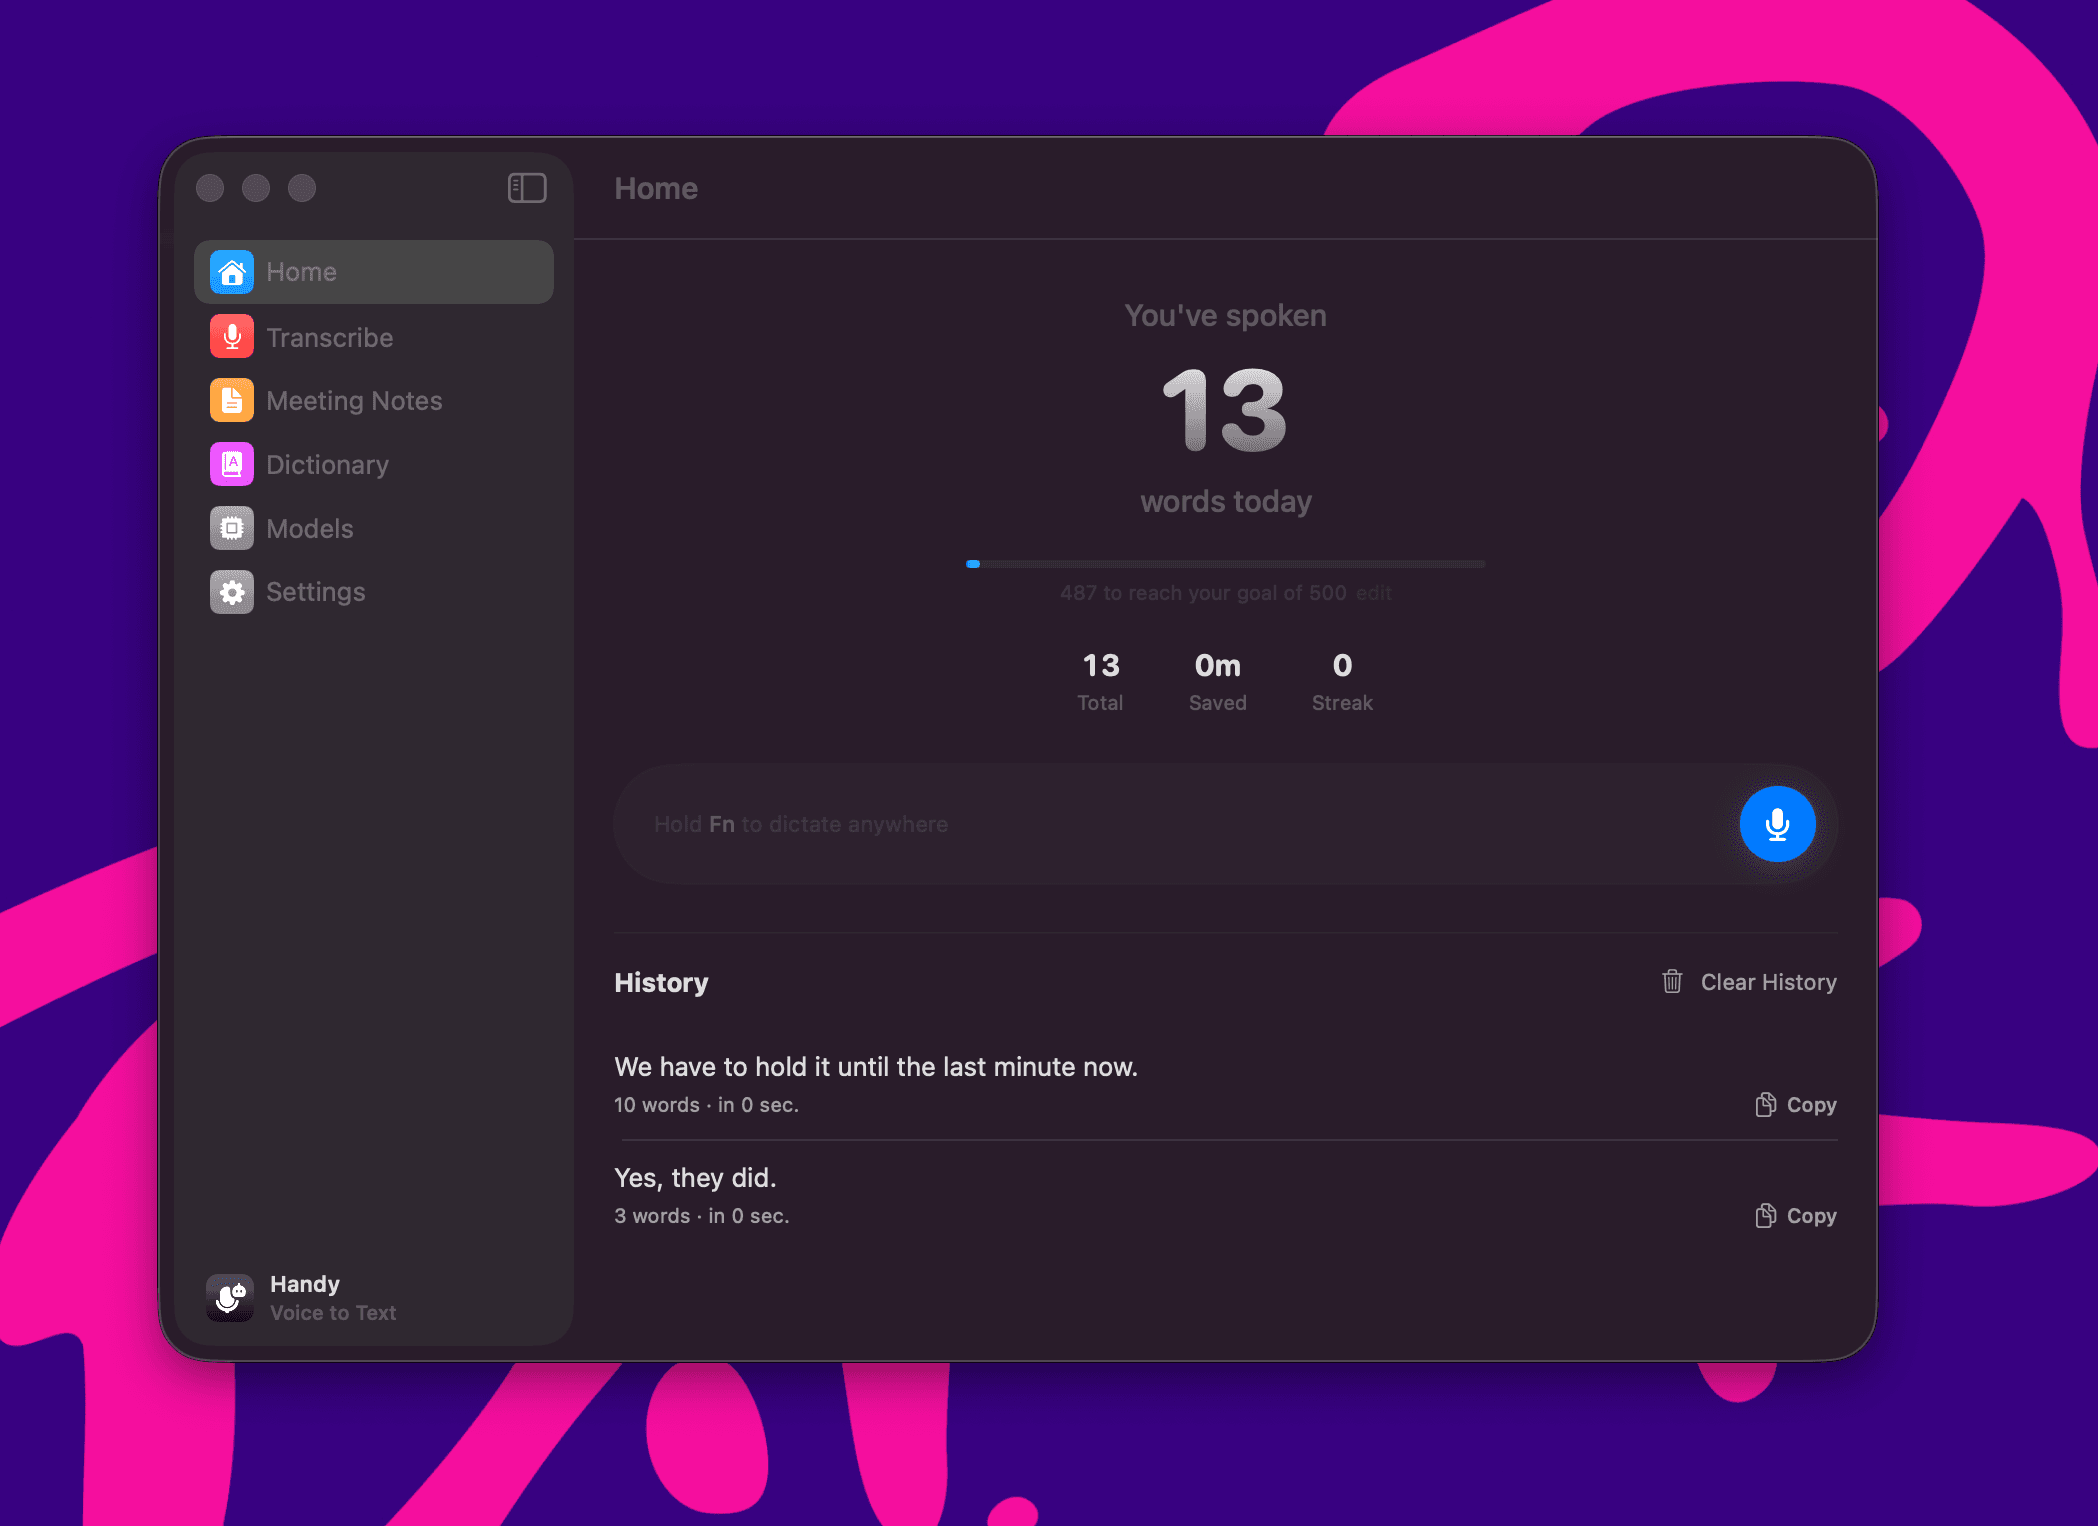The width and height of the screenshot is (2098, 1526).
Task: Select the Dictionary sidebar label
Action: point(327,465)
